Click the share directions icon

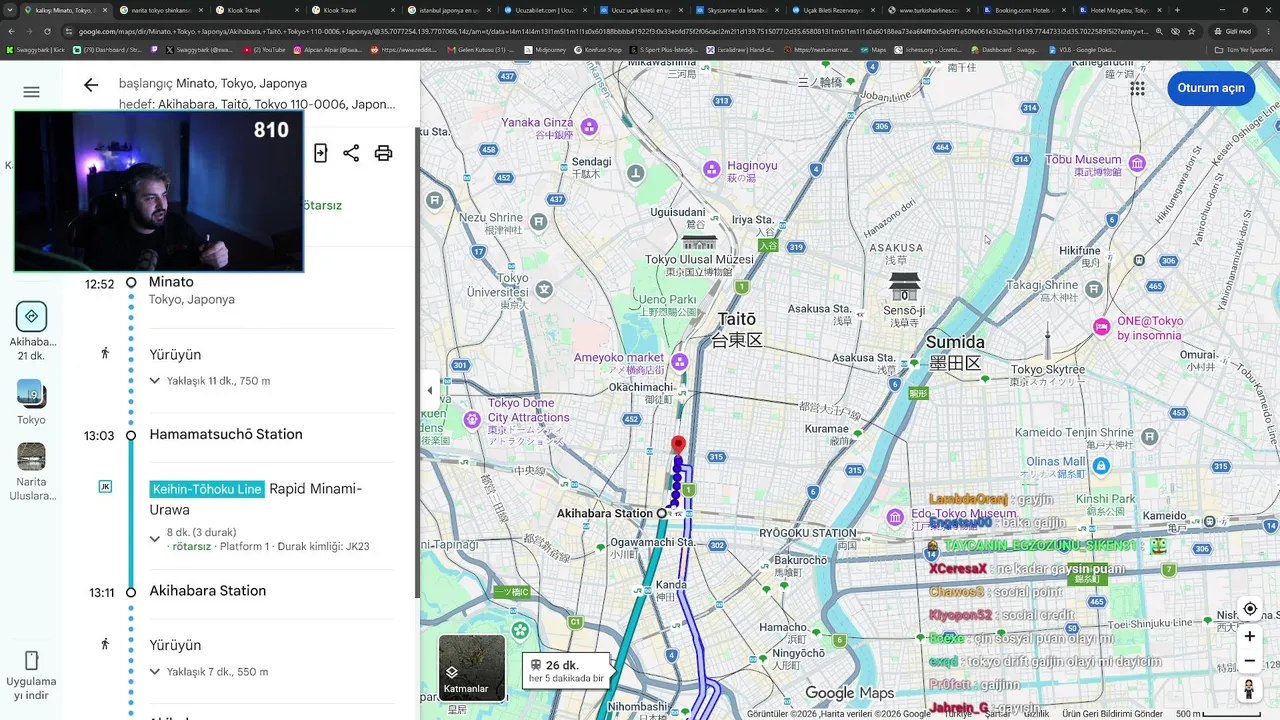(x=351, y=153)
